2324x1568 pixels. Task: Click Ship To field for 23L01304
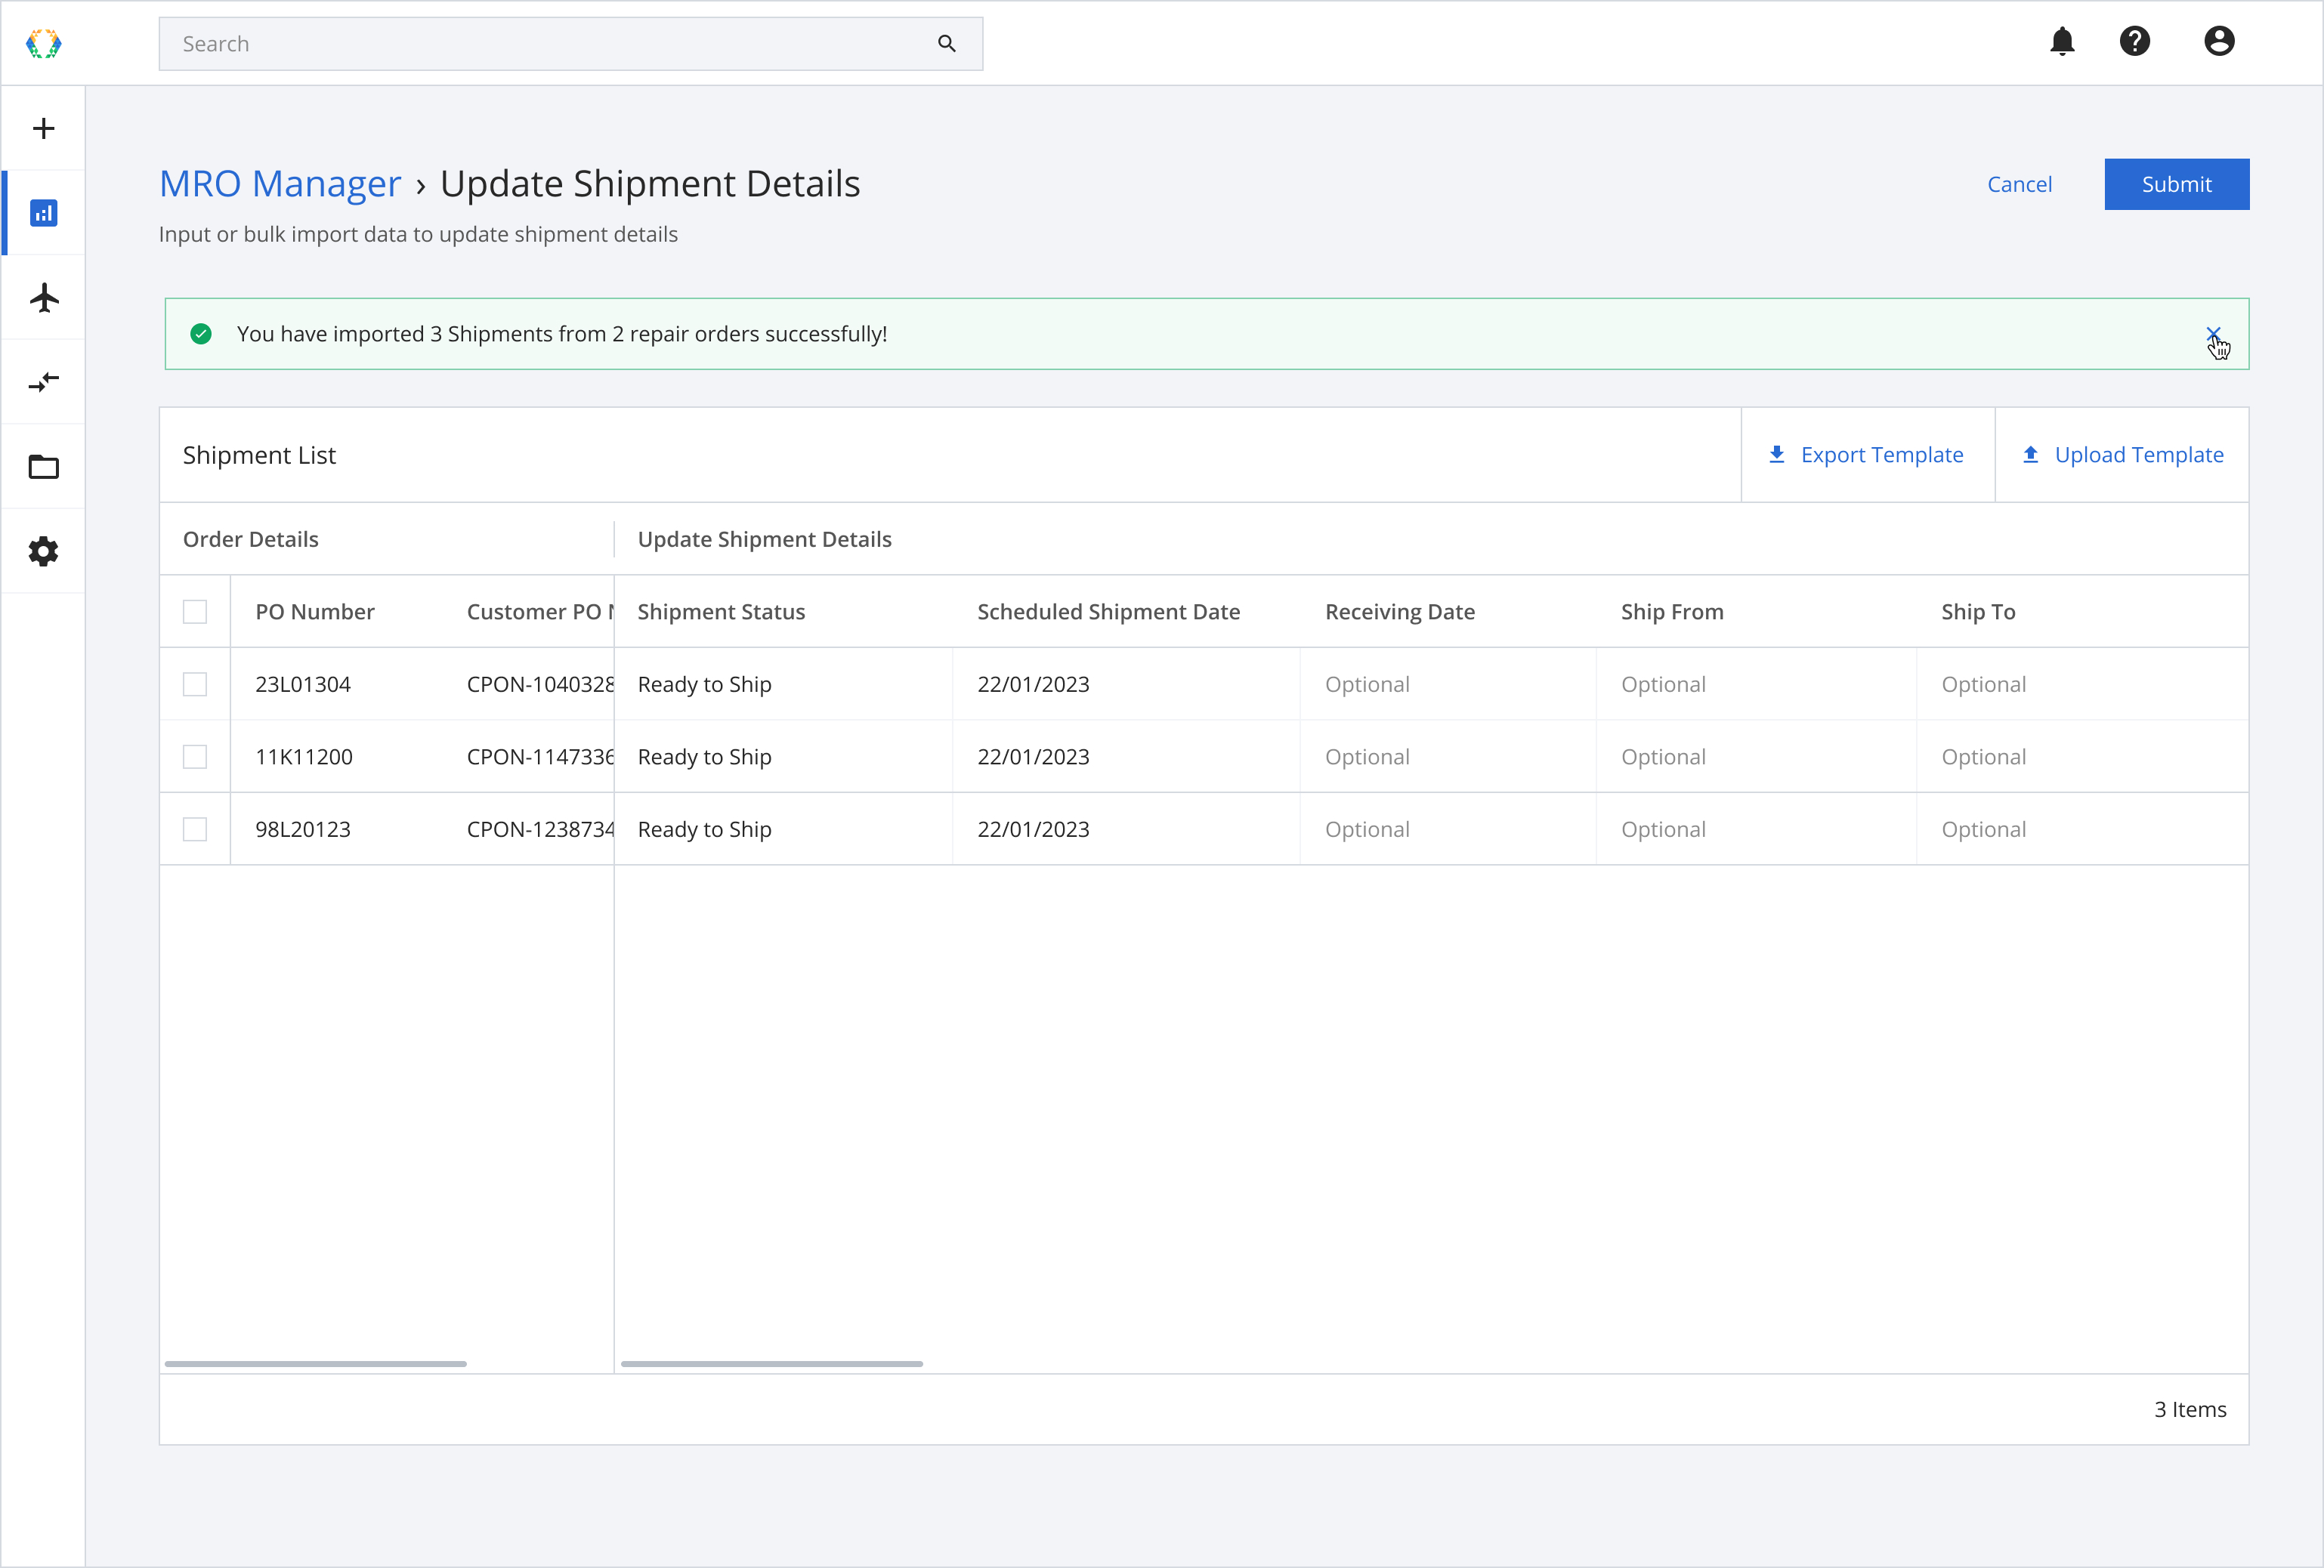click(2082, 684)
